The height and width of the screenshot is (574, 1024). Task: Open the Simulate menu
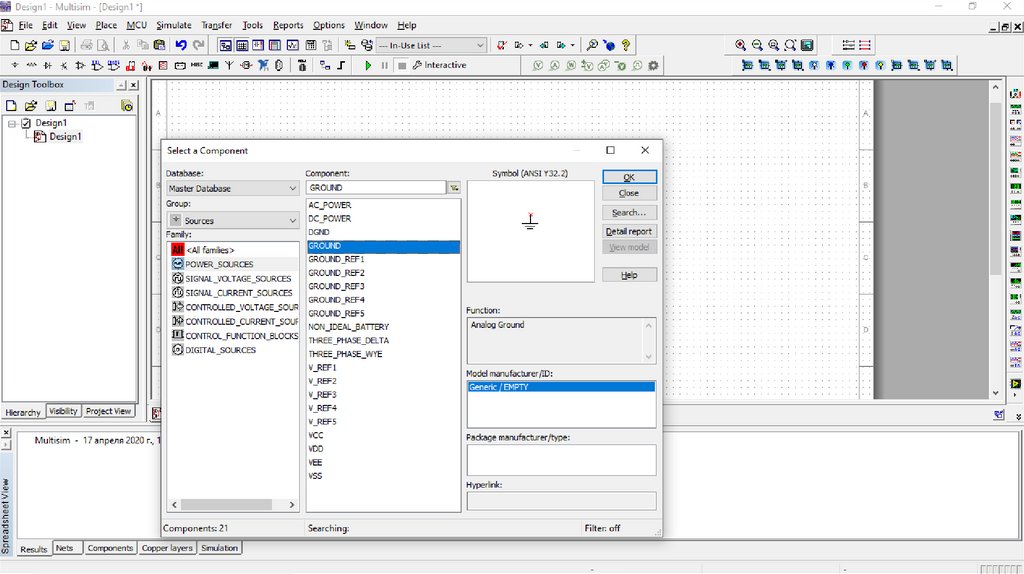(x=173, y=25)
